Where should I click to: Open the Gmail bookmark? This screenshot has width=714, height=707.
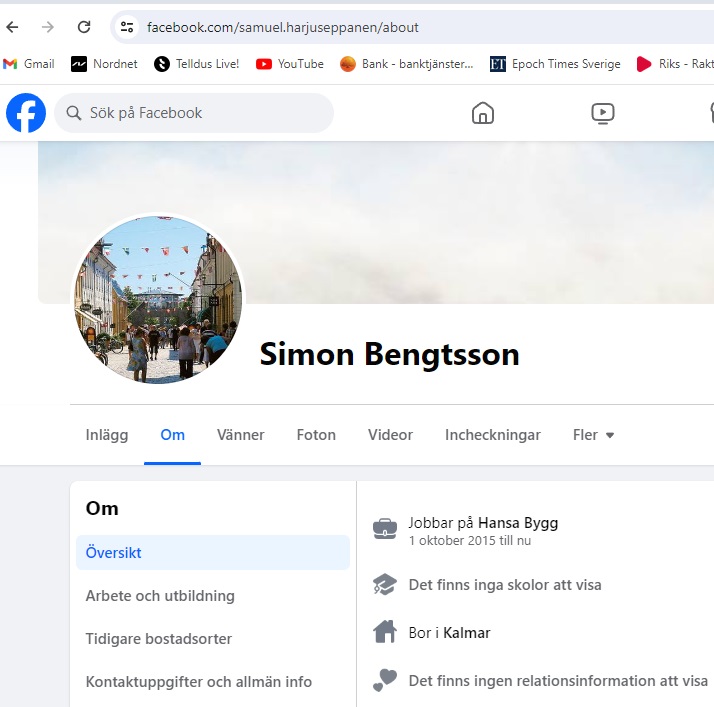pos(29,64)
